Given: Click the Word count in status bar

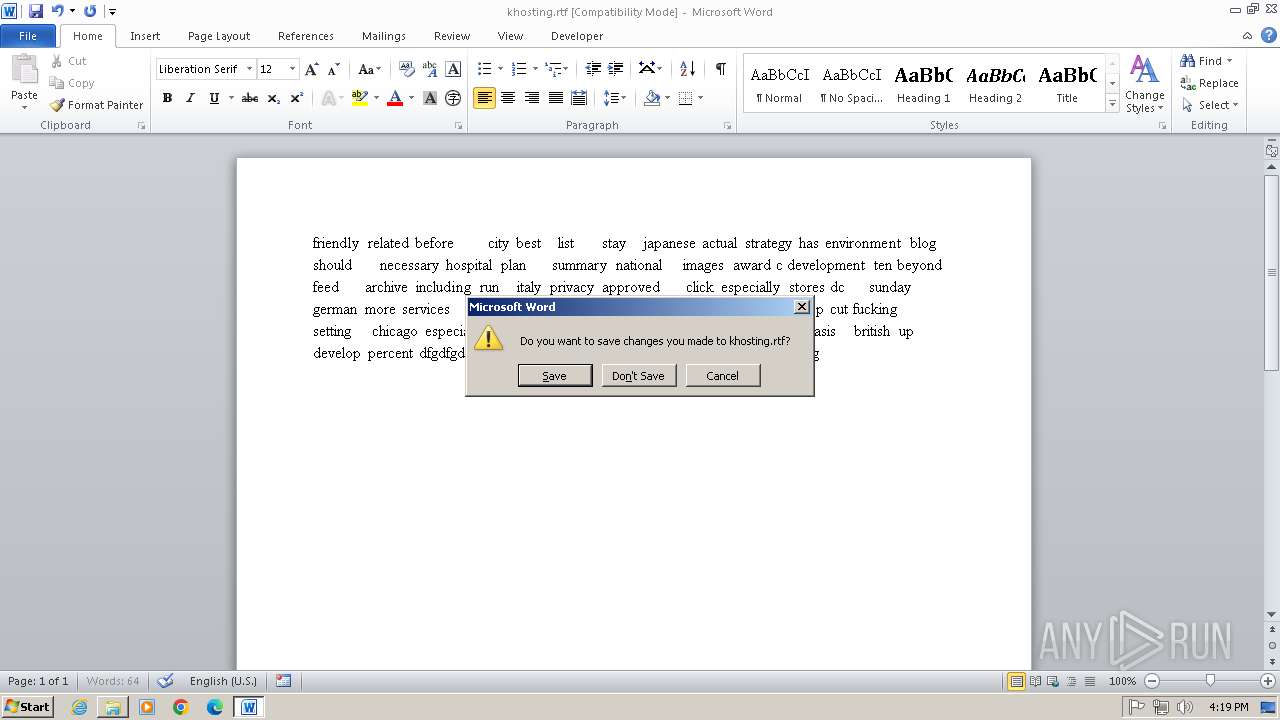Looking at the screenshot, I should coord(113,681).
